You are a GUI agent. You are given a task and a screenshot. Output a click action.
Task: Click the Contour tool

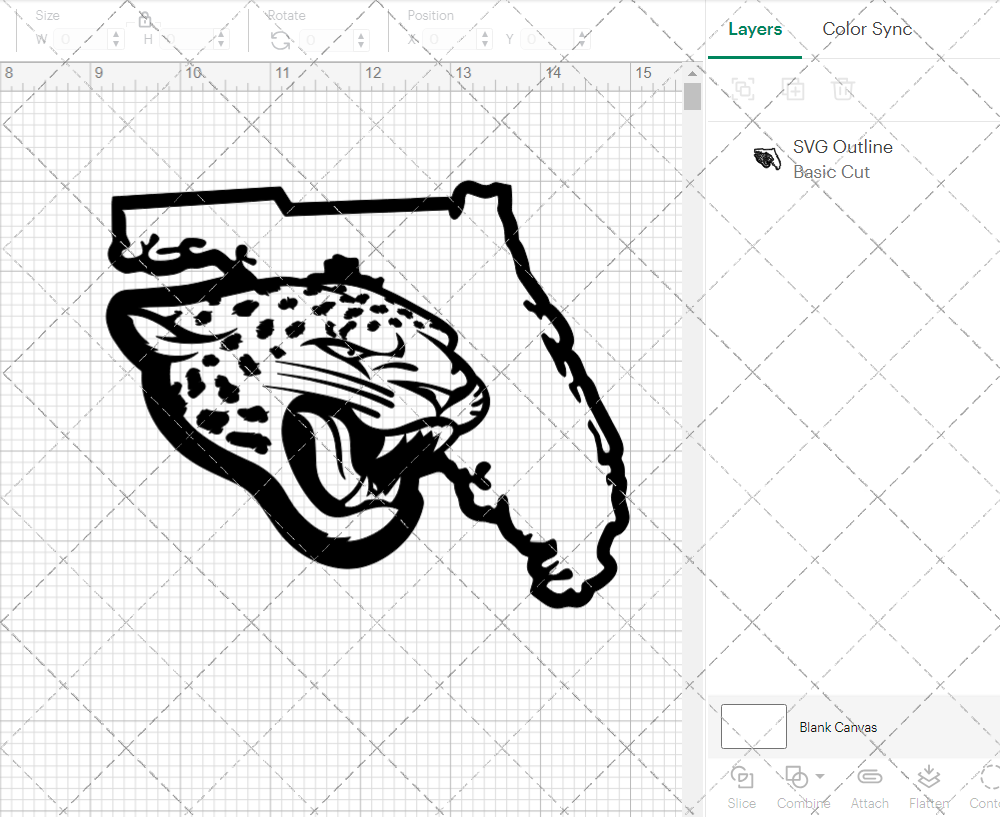pos(985,788)
